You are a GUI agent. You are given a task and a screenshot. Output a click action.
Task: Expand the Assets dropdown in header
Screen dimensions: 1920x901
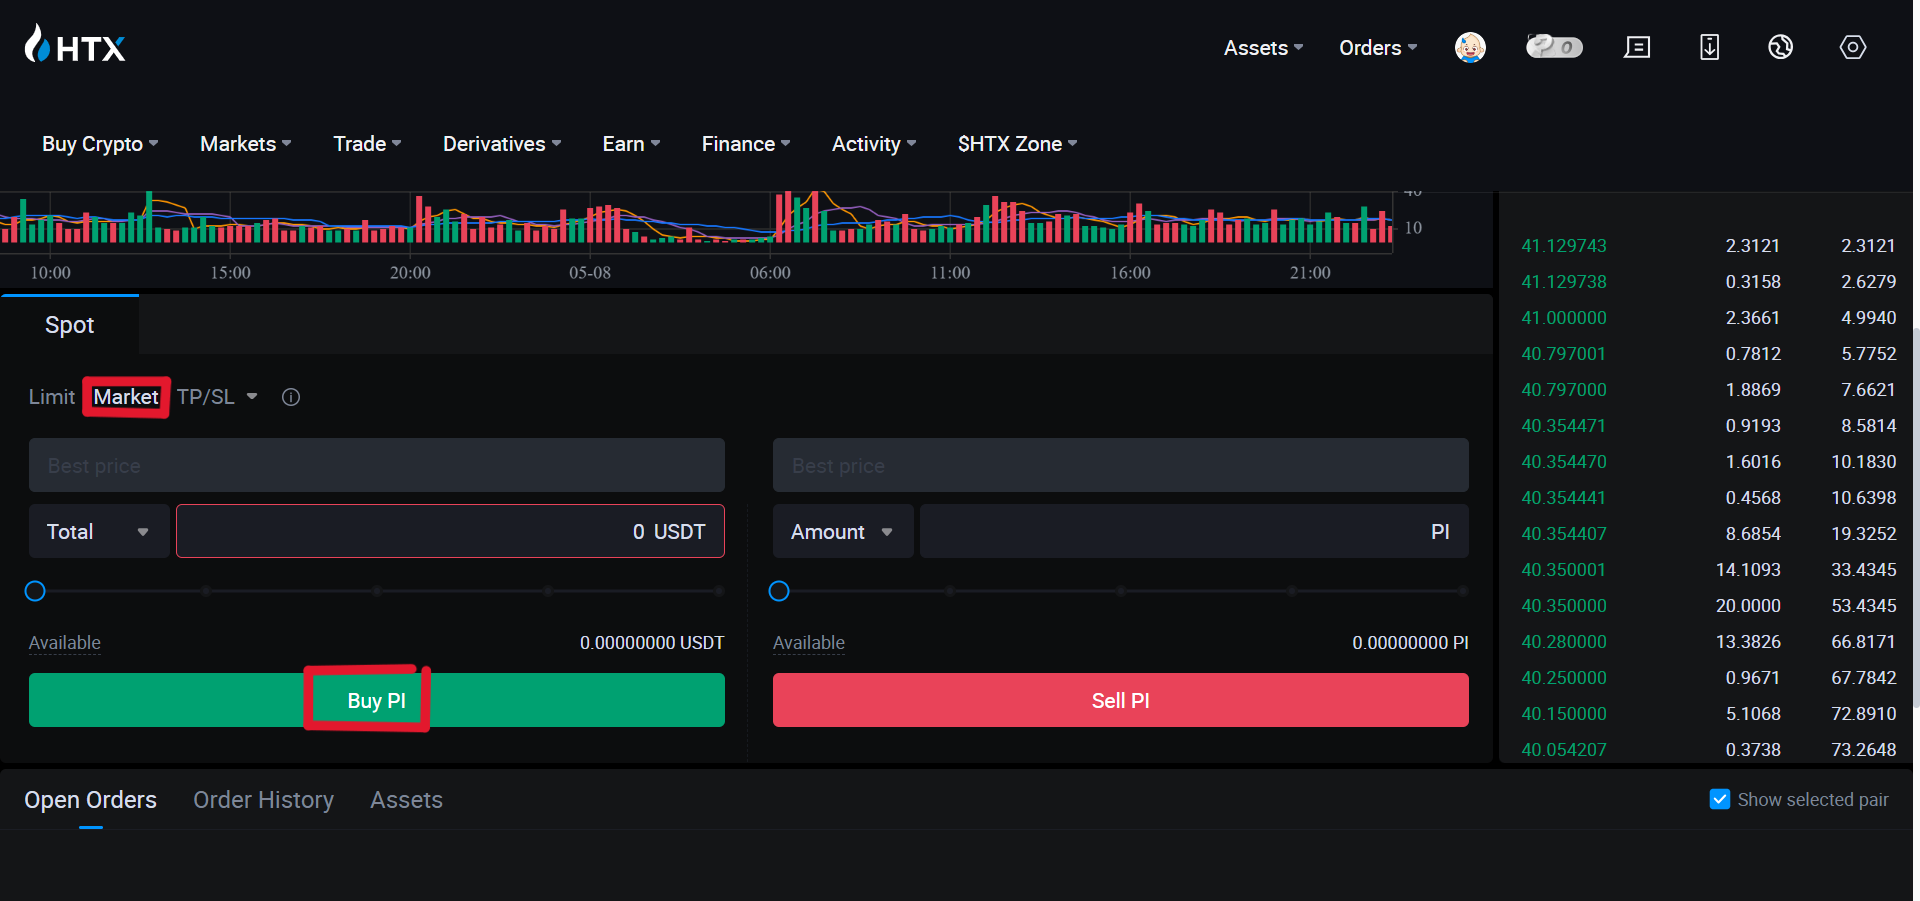1263,48
